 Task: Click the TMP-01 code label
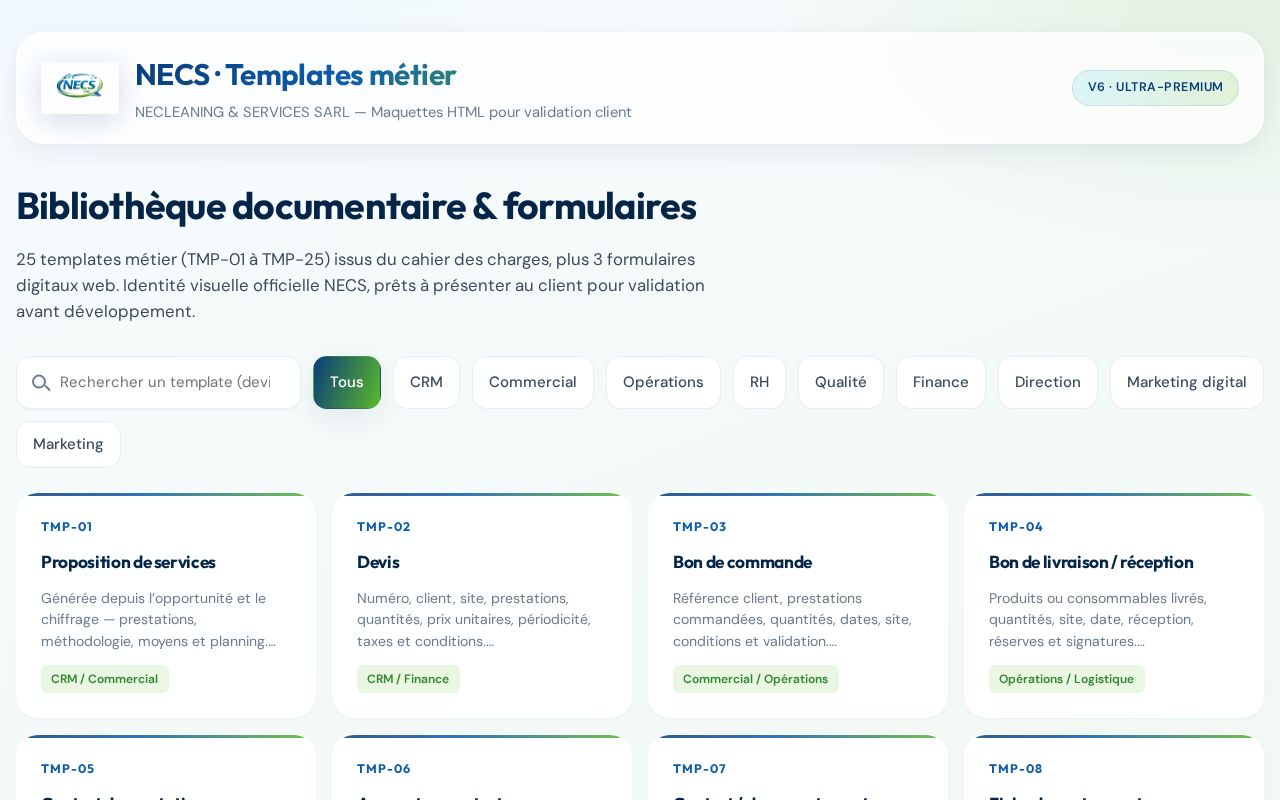point(66,527)
